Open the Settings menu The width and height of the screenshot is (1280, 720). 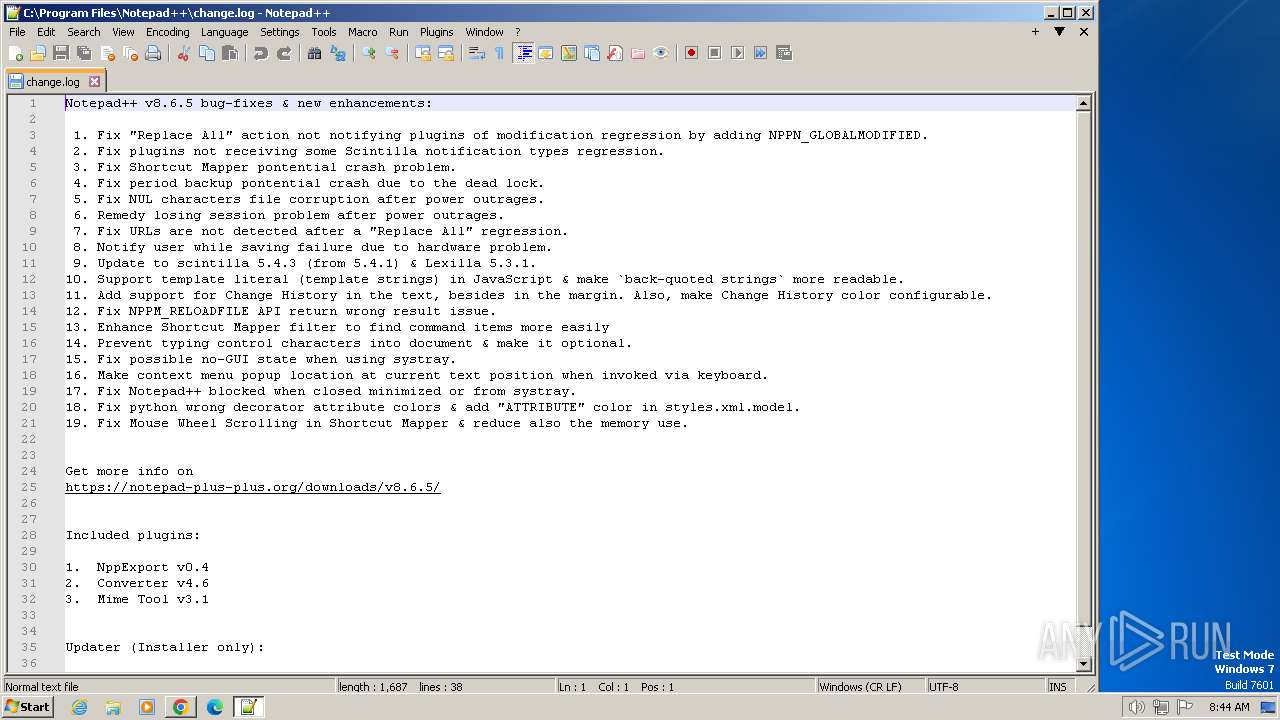(279, 32)
